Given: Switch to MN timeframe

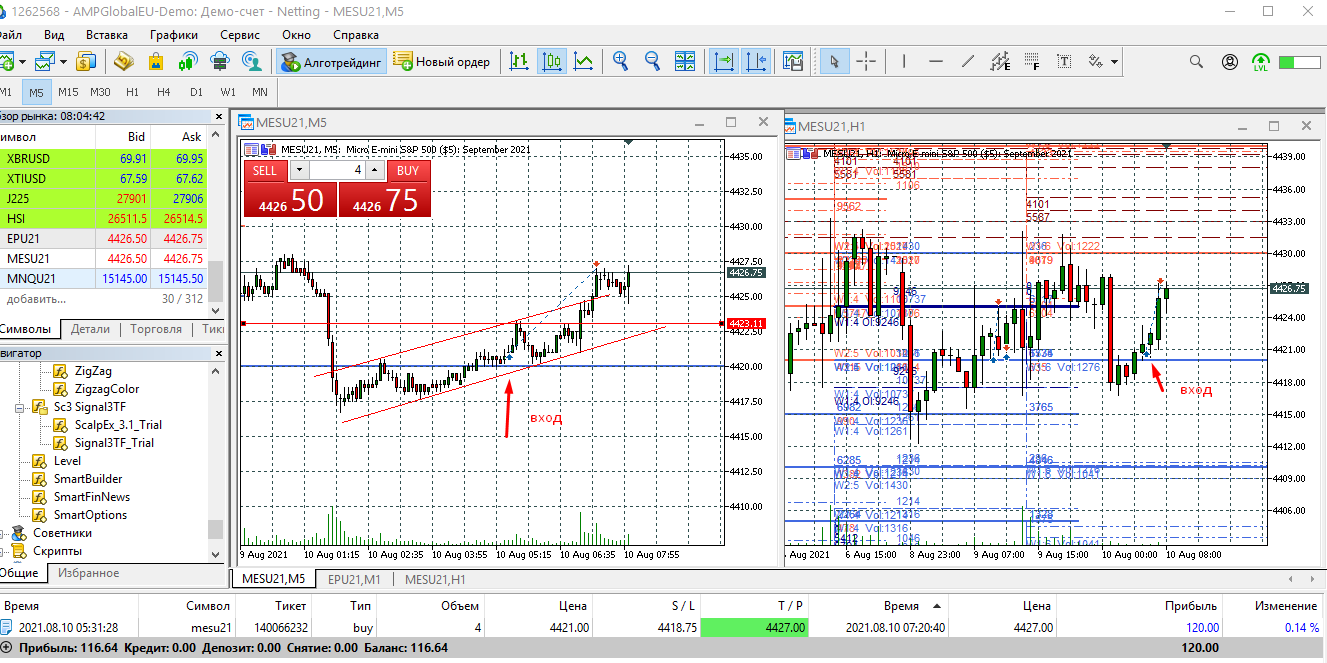Looking at the screenshot, I should (x=260, y=92).
